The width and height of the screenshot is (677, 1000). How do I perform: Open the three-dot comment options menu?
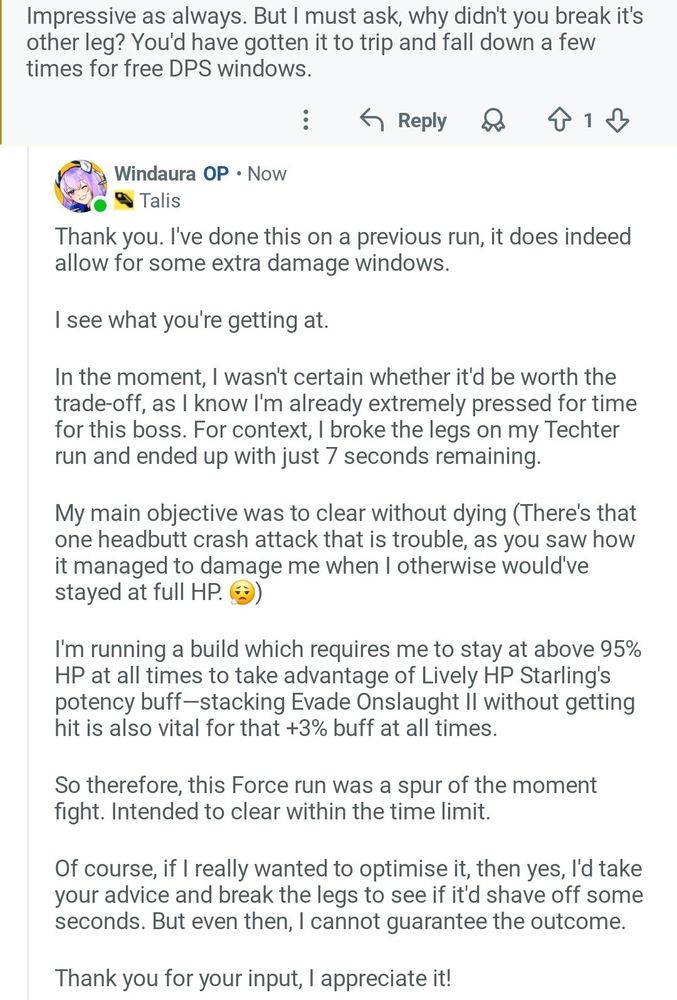[306, 121]
